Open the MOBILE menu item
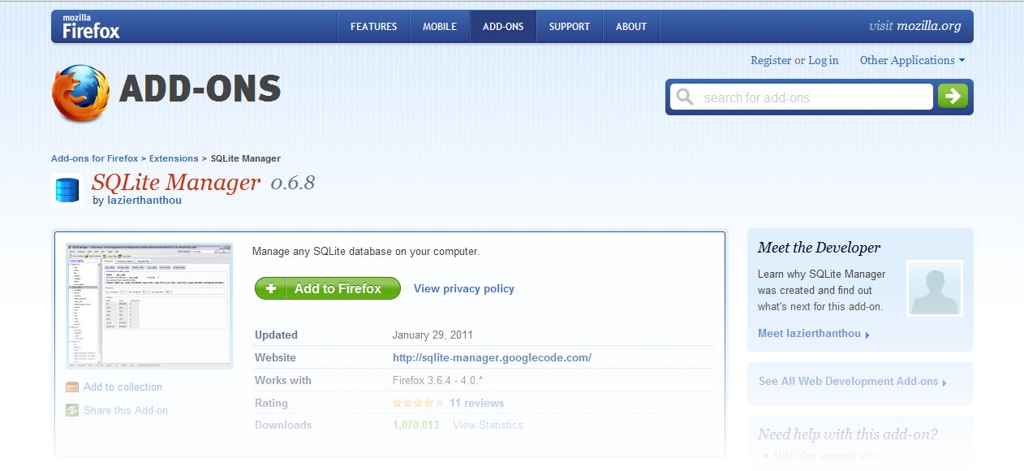The image size is (1024, 471). click(x=440, y=27)
